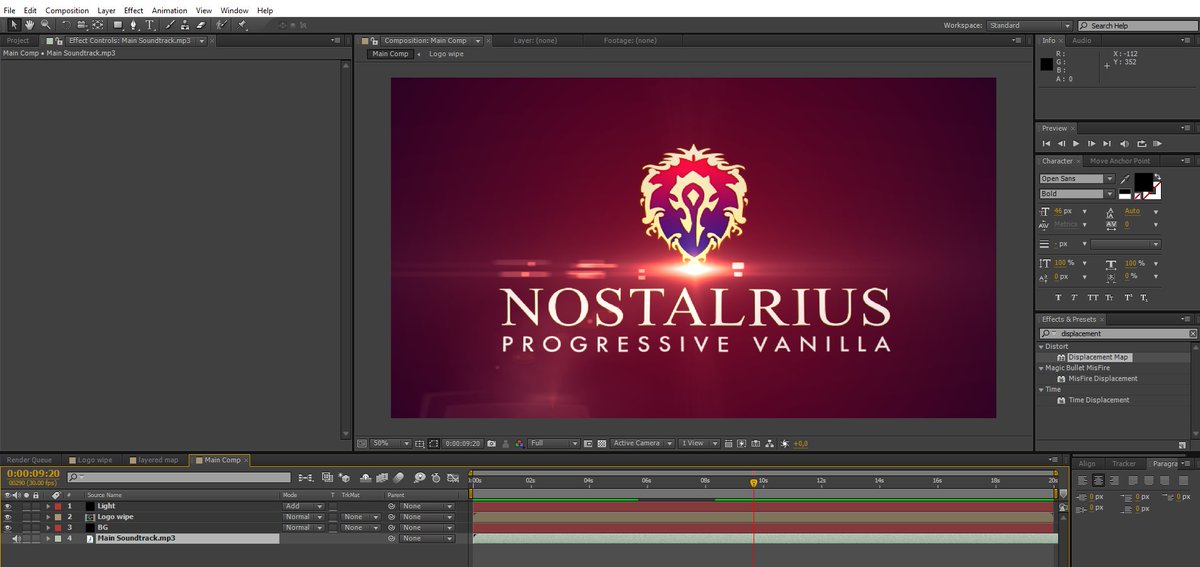This screenshot has height=567, width=1200.
Task: Switch to the Audio panel tab
Action: [x=1081, y=40]
